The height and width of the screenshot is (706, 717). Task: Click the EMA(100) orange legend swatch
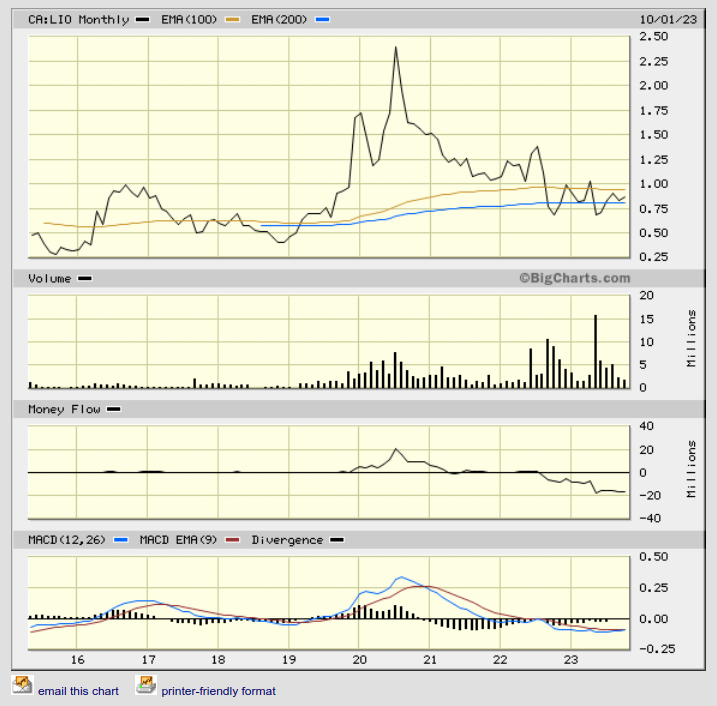233,20
